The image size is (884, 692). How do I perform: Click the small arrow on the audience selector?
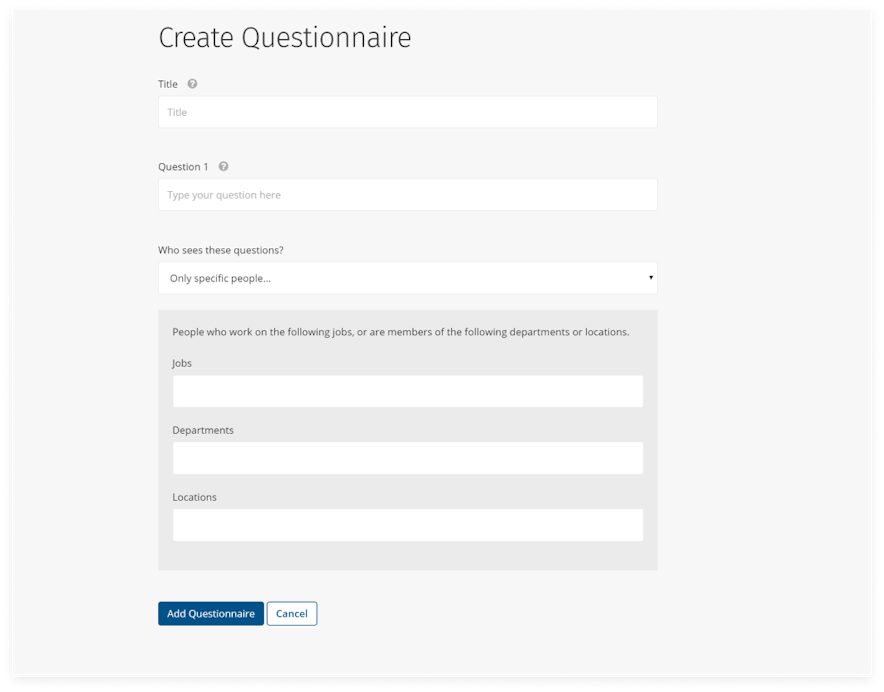tap(651, 278)
